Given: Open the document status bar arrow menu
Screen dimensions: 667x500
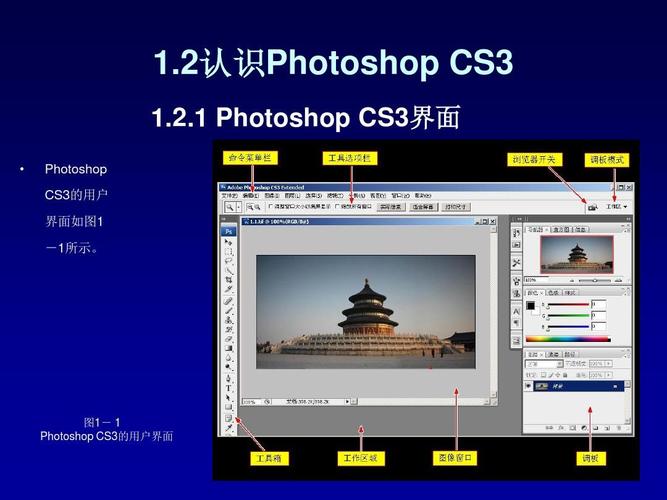Looking at the screenshot, I should point(348,401).
